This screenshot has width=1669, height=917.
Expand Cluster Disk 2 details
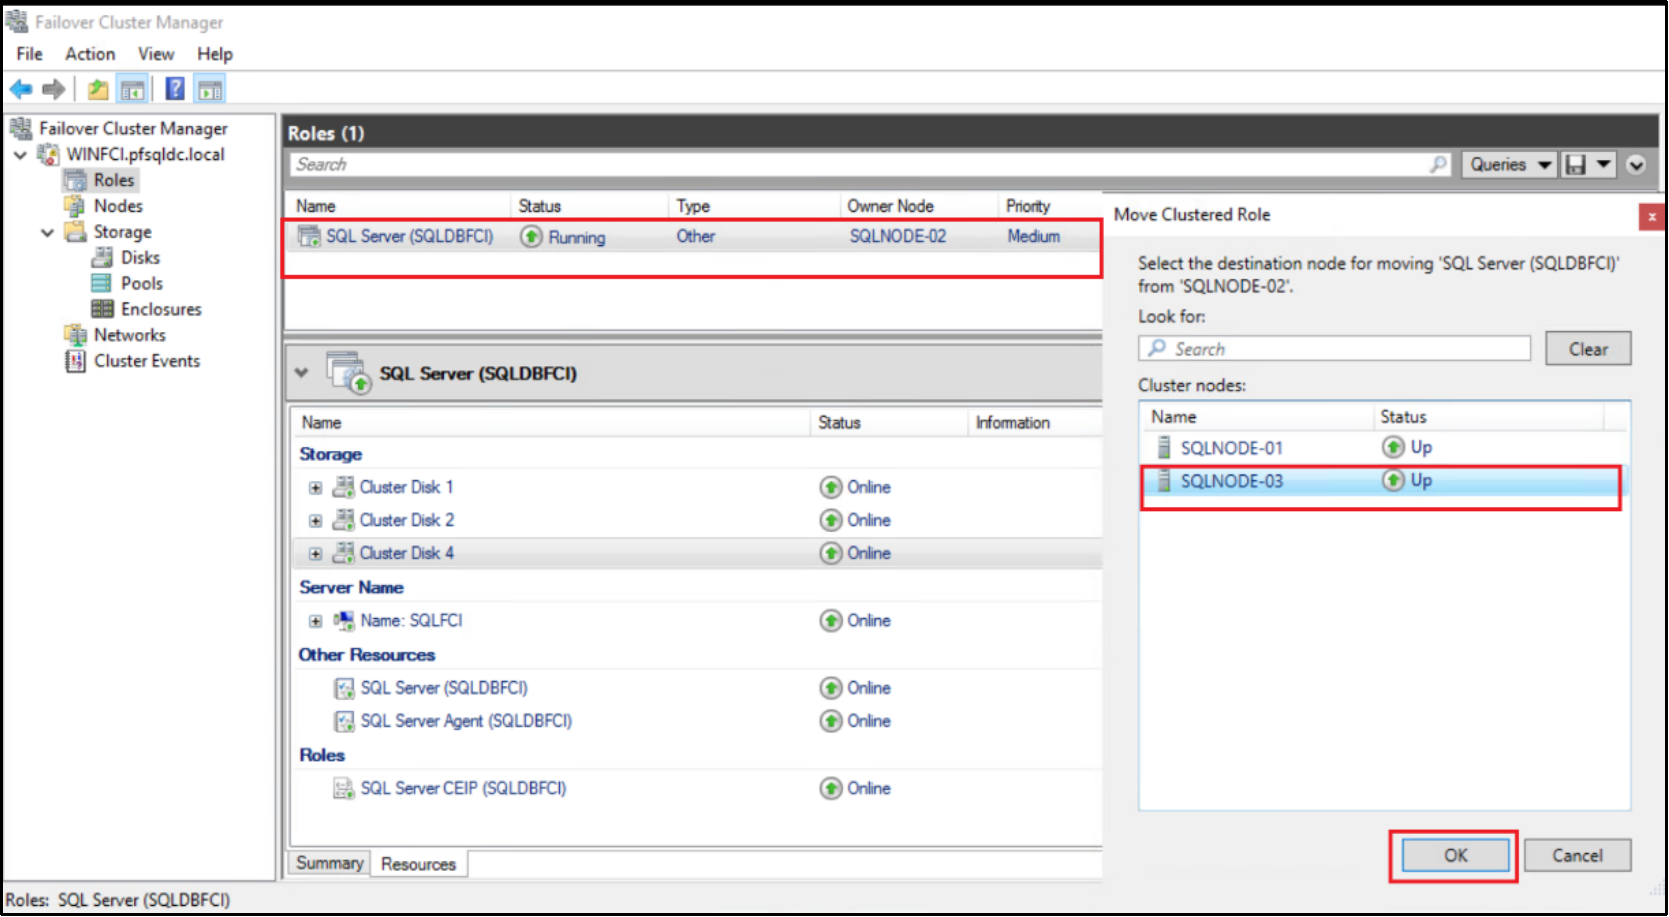316,521
